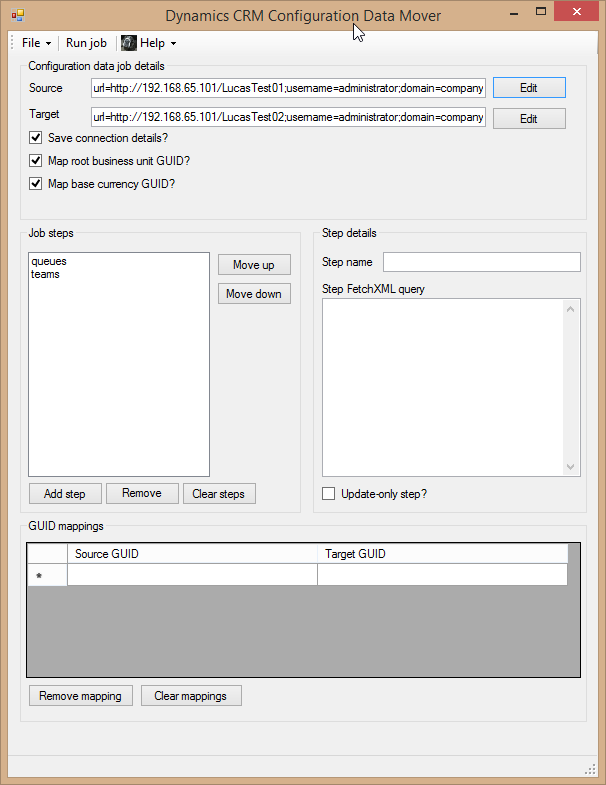Click FetchXML scrollbar down arrow

pyautogui.click(x=570, y=467)
